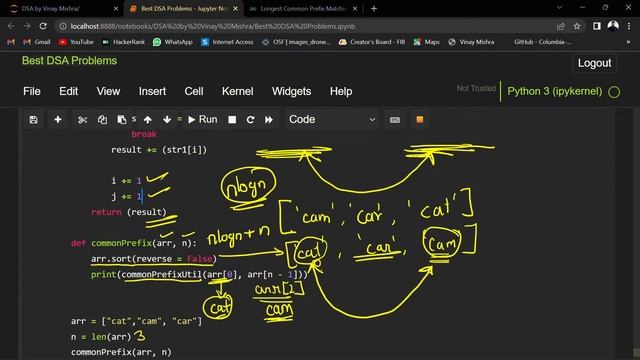Bookmark this page with the star icon

pyautogui.click(x=577, y=26)
